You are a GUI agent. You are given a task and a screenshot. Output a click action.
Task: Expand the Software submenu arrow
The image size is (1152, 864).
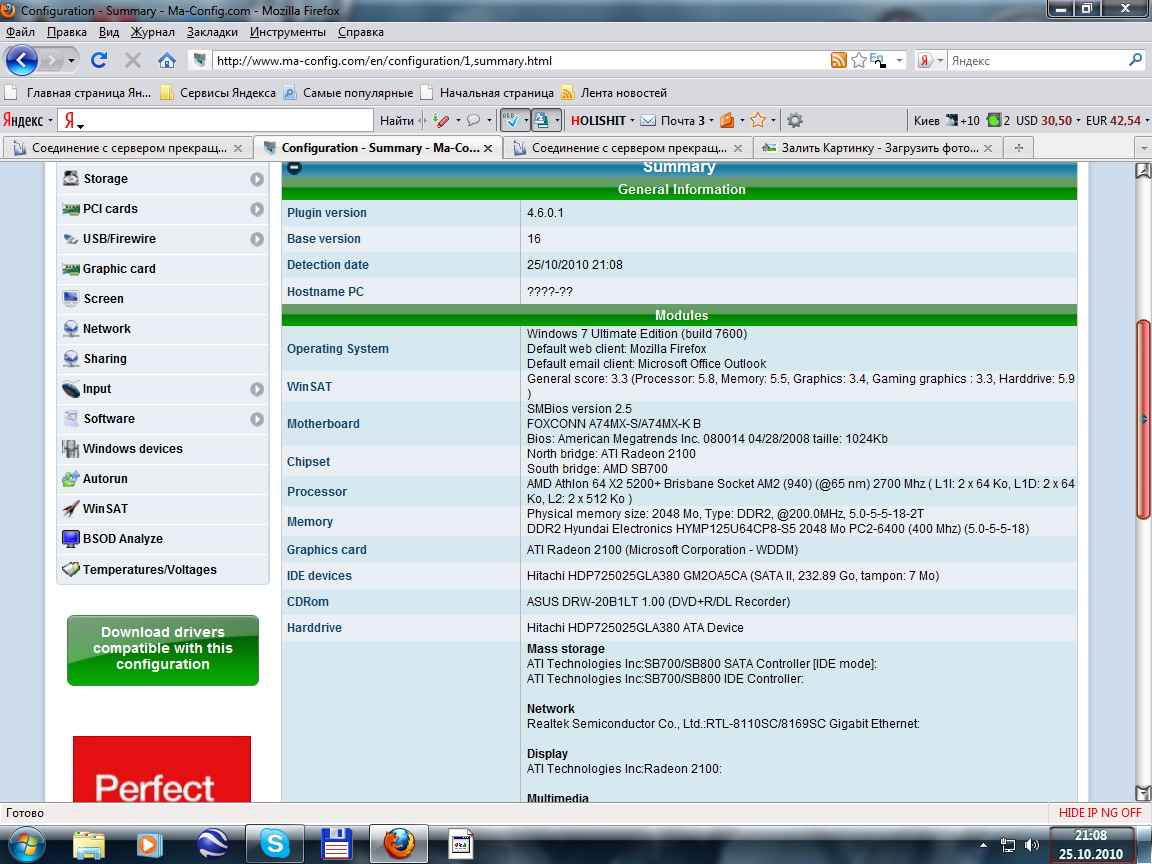pyautogui.click(x=256, y=419)
